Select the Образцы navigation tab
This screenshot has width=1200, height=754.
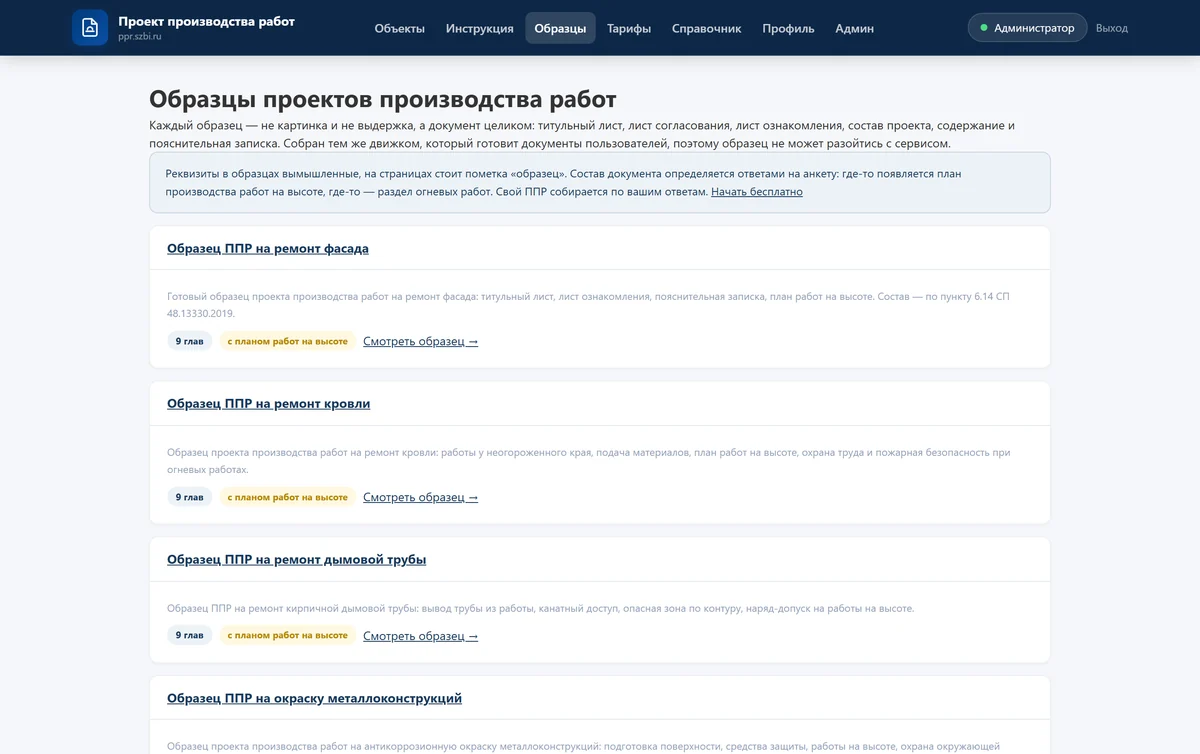click(x=560, y=28)
